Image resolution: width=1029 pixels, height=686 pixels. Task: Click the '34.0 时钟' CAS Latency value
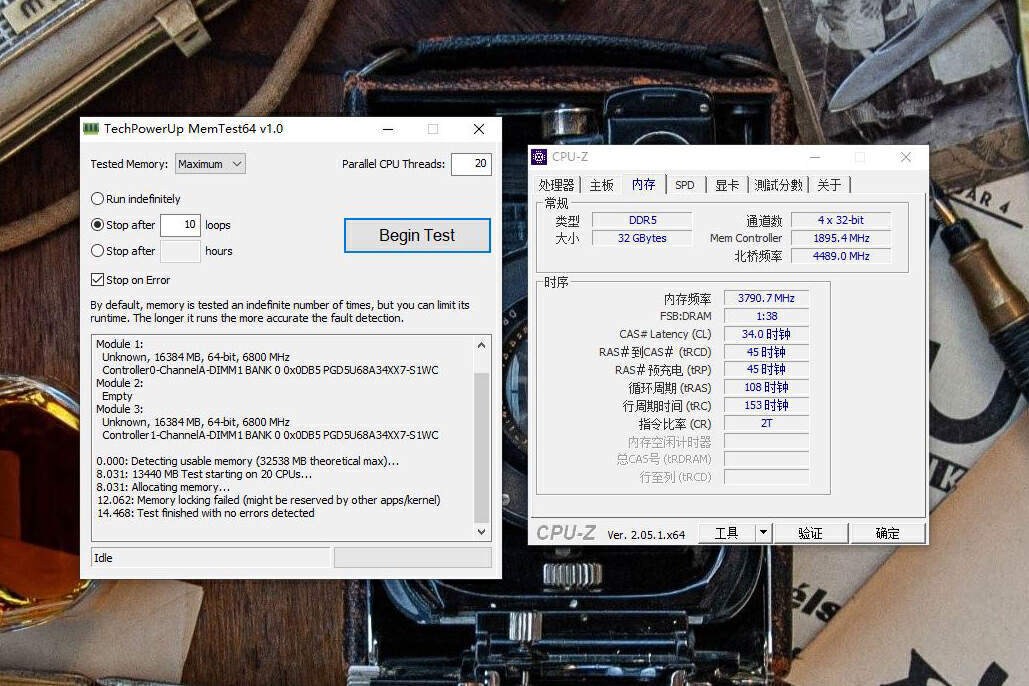coord(766,334)
